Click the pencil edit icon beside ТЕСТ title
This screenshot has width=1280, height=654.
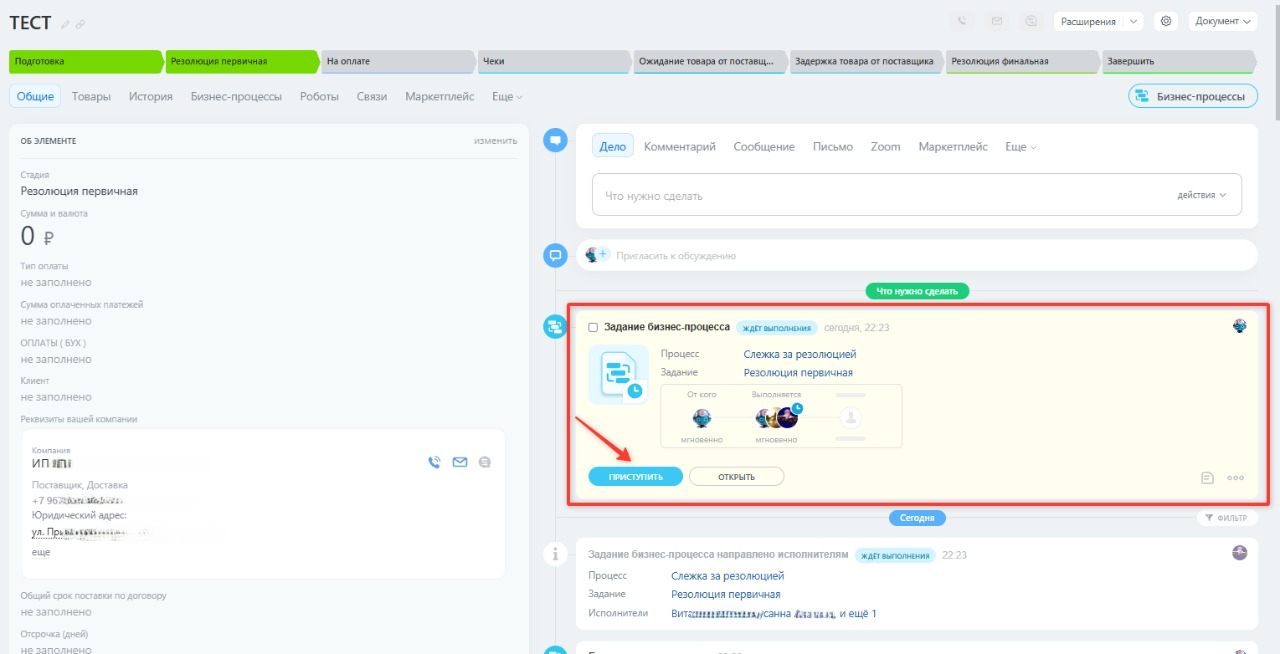[66, 23]
